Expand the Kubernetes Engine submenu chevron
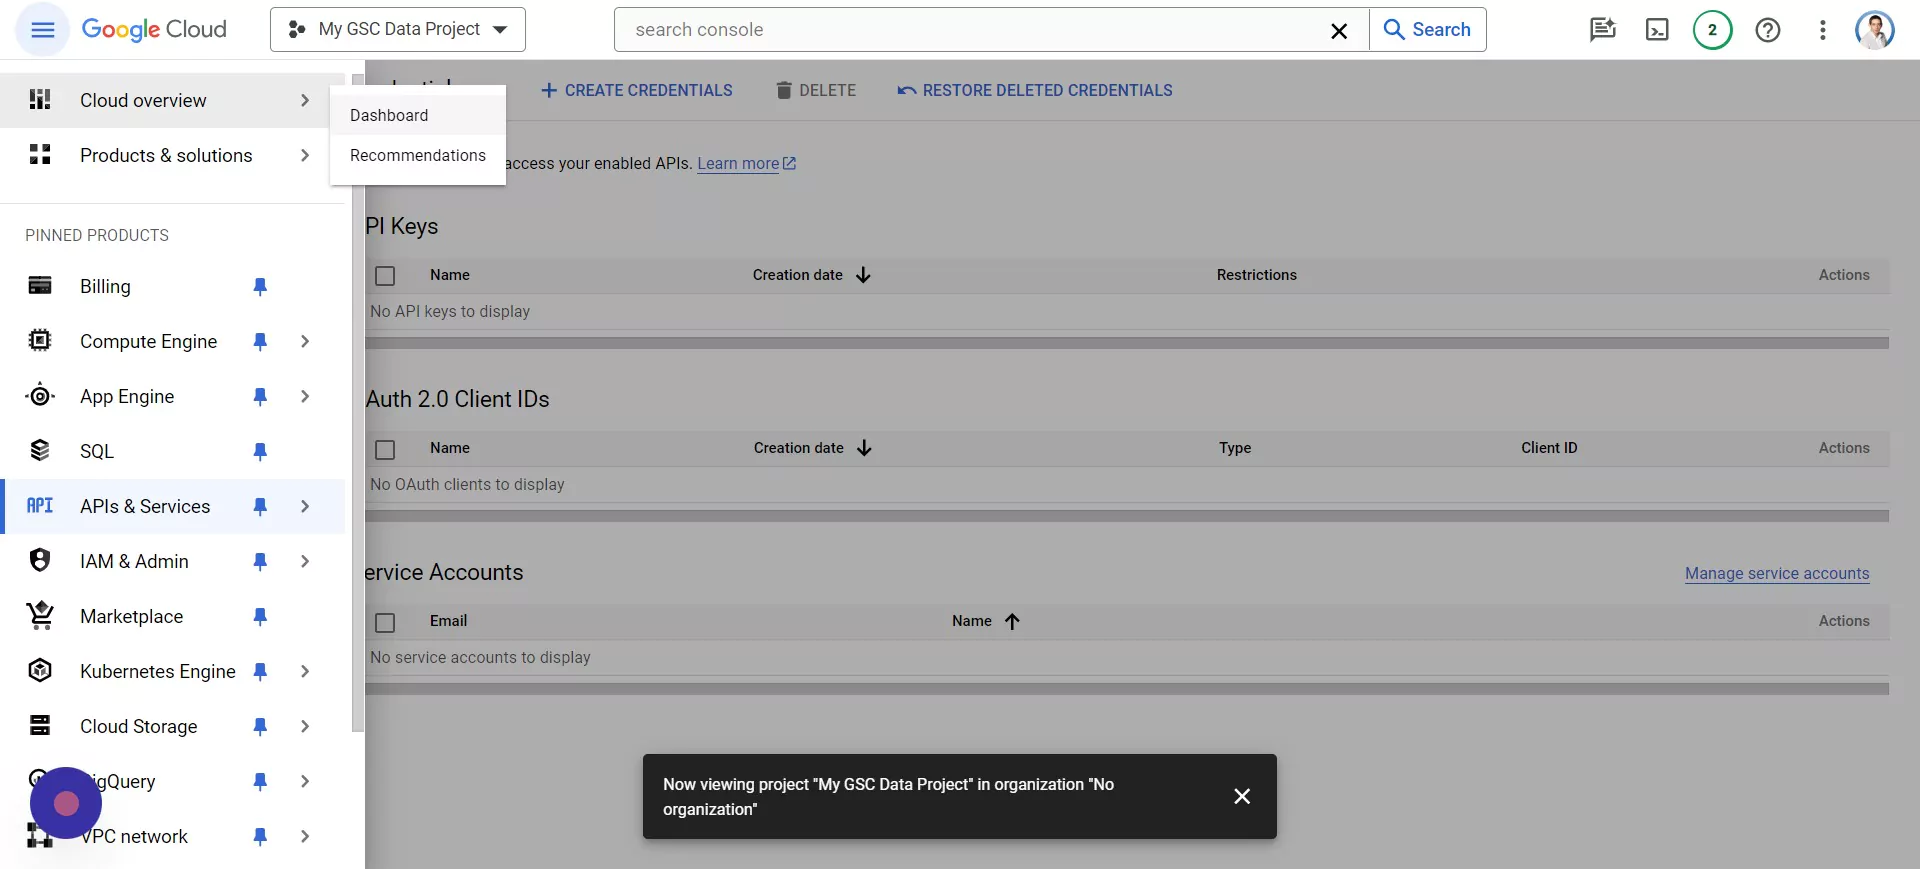 tap(305, 671)
